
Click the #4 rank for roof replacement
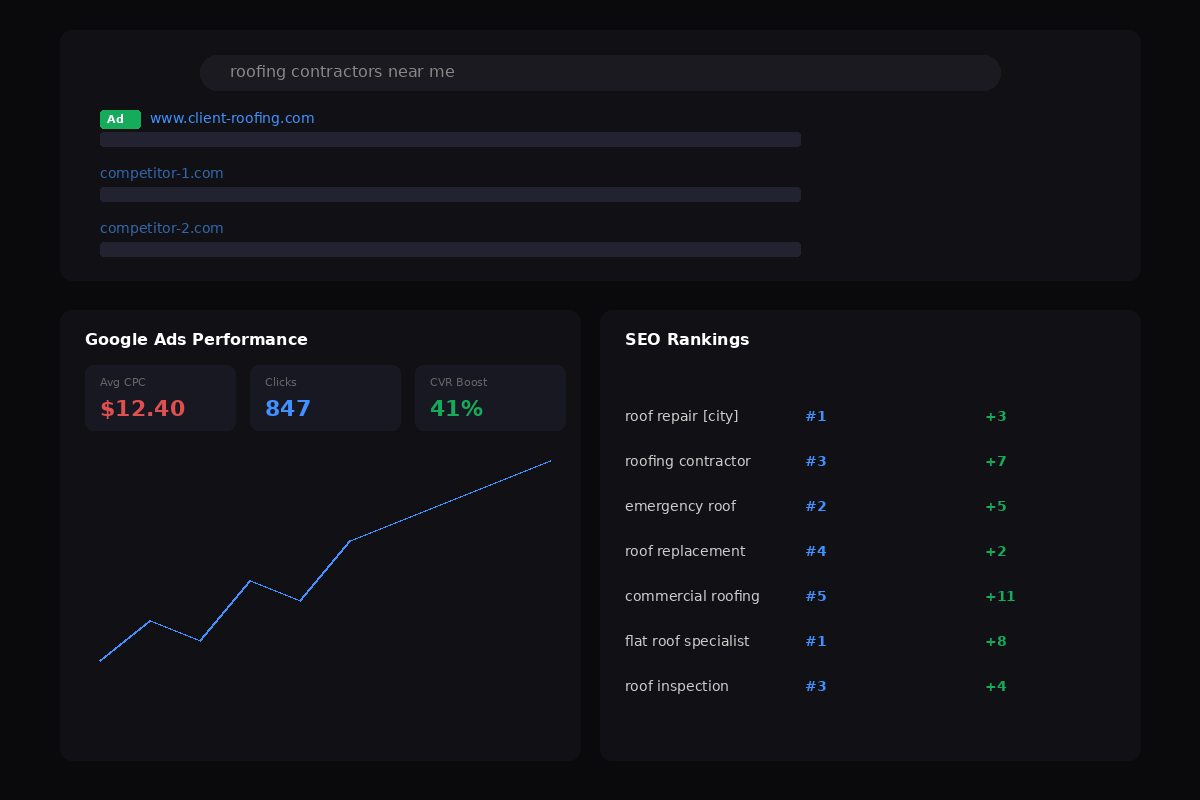(x=816, y=551)
